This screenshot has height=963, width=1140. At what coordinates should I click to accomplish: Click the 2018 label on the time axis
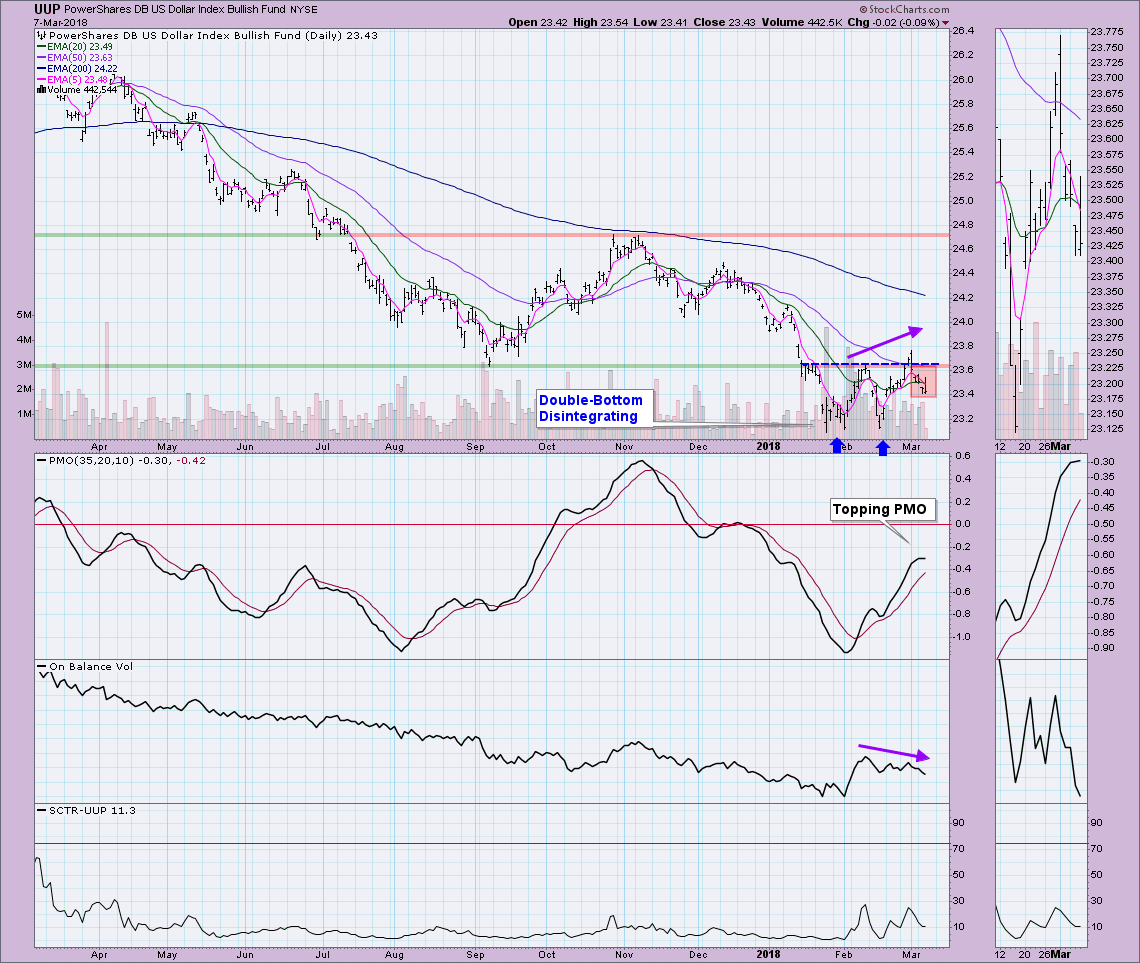coord(769,445)
